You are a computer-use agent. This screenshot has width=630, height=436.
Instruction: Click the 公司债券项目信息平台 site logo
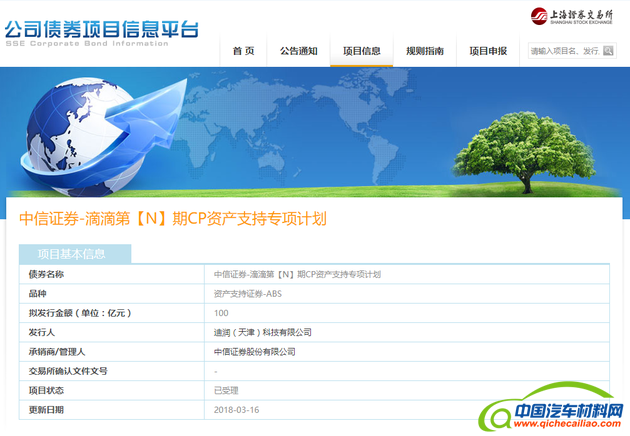click(x=101, y=30)
